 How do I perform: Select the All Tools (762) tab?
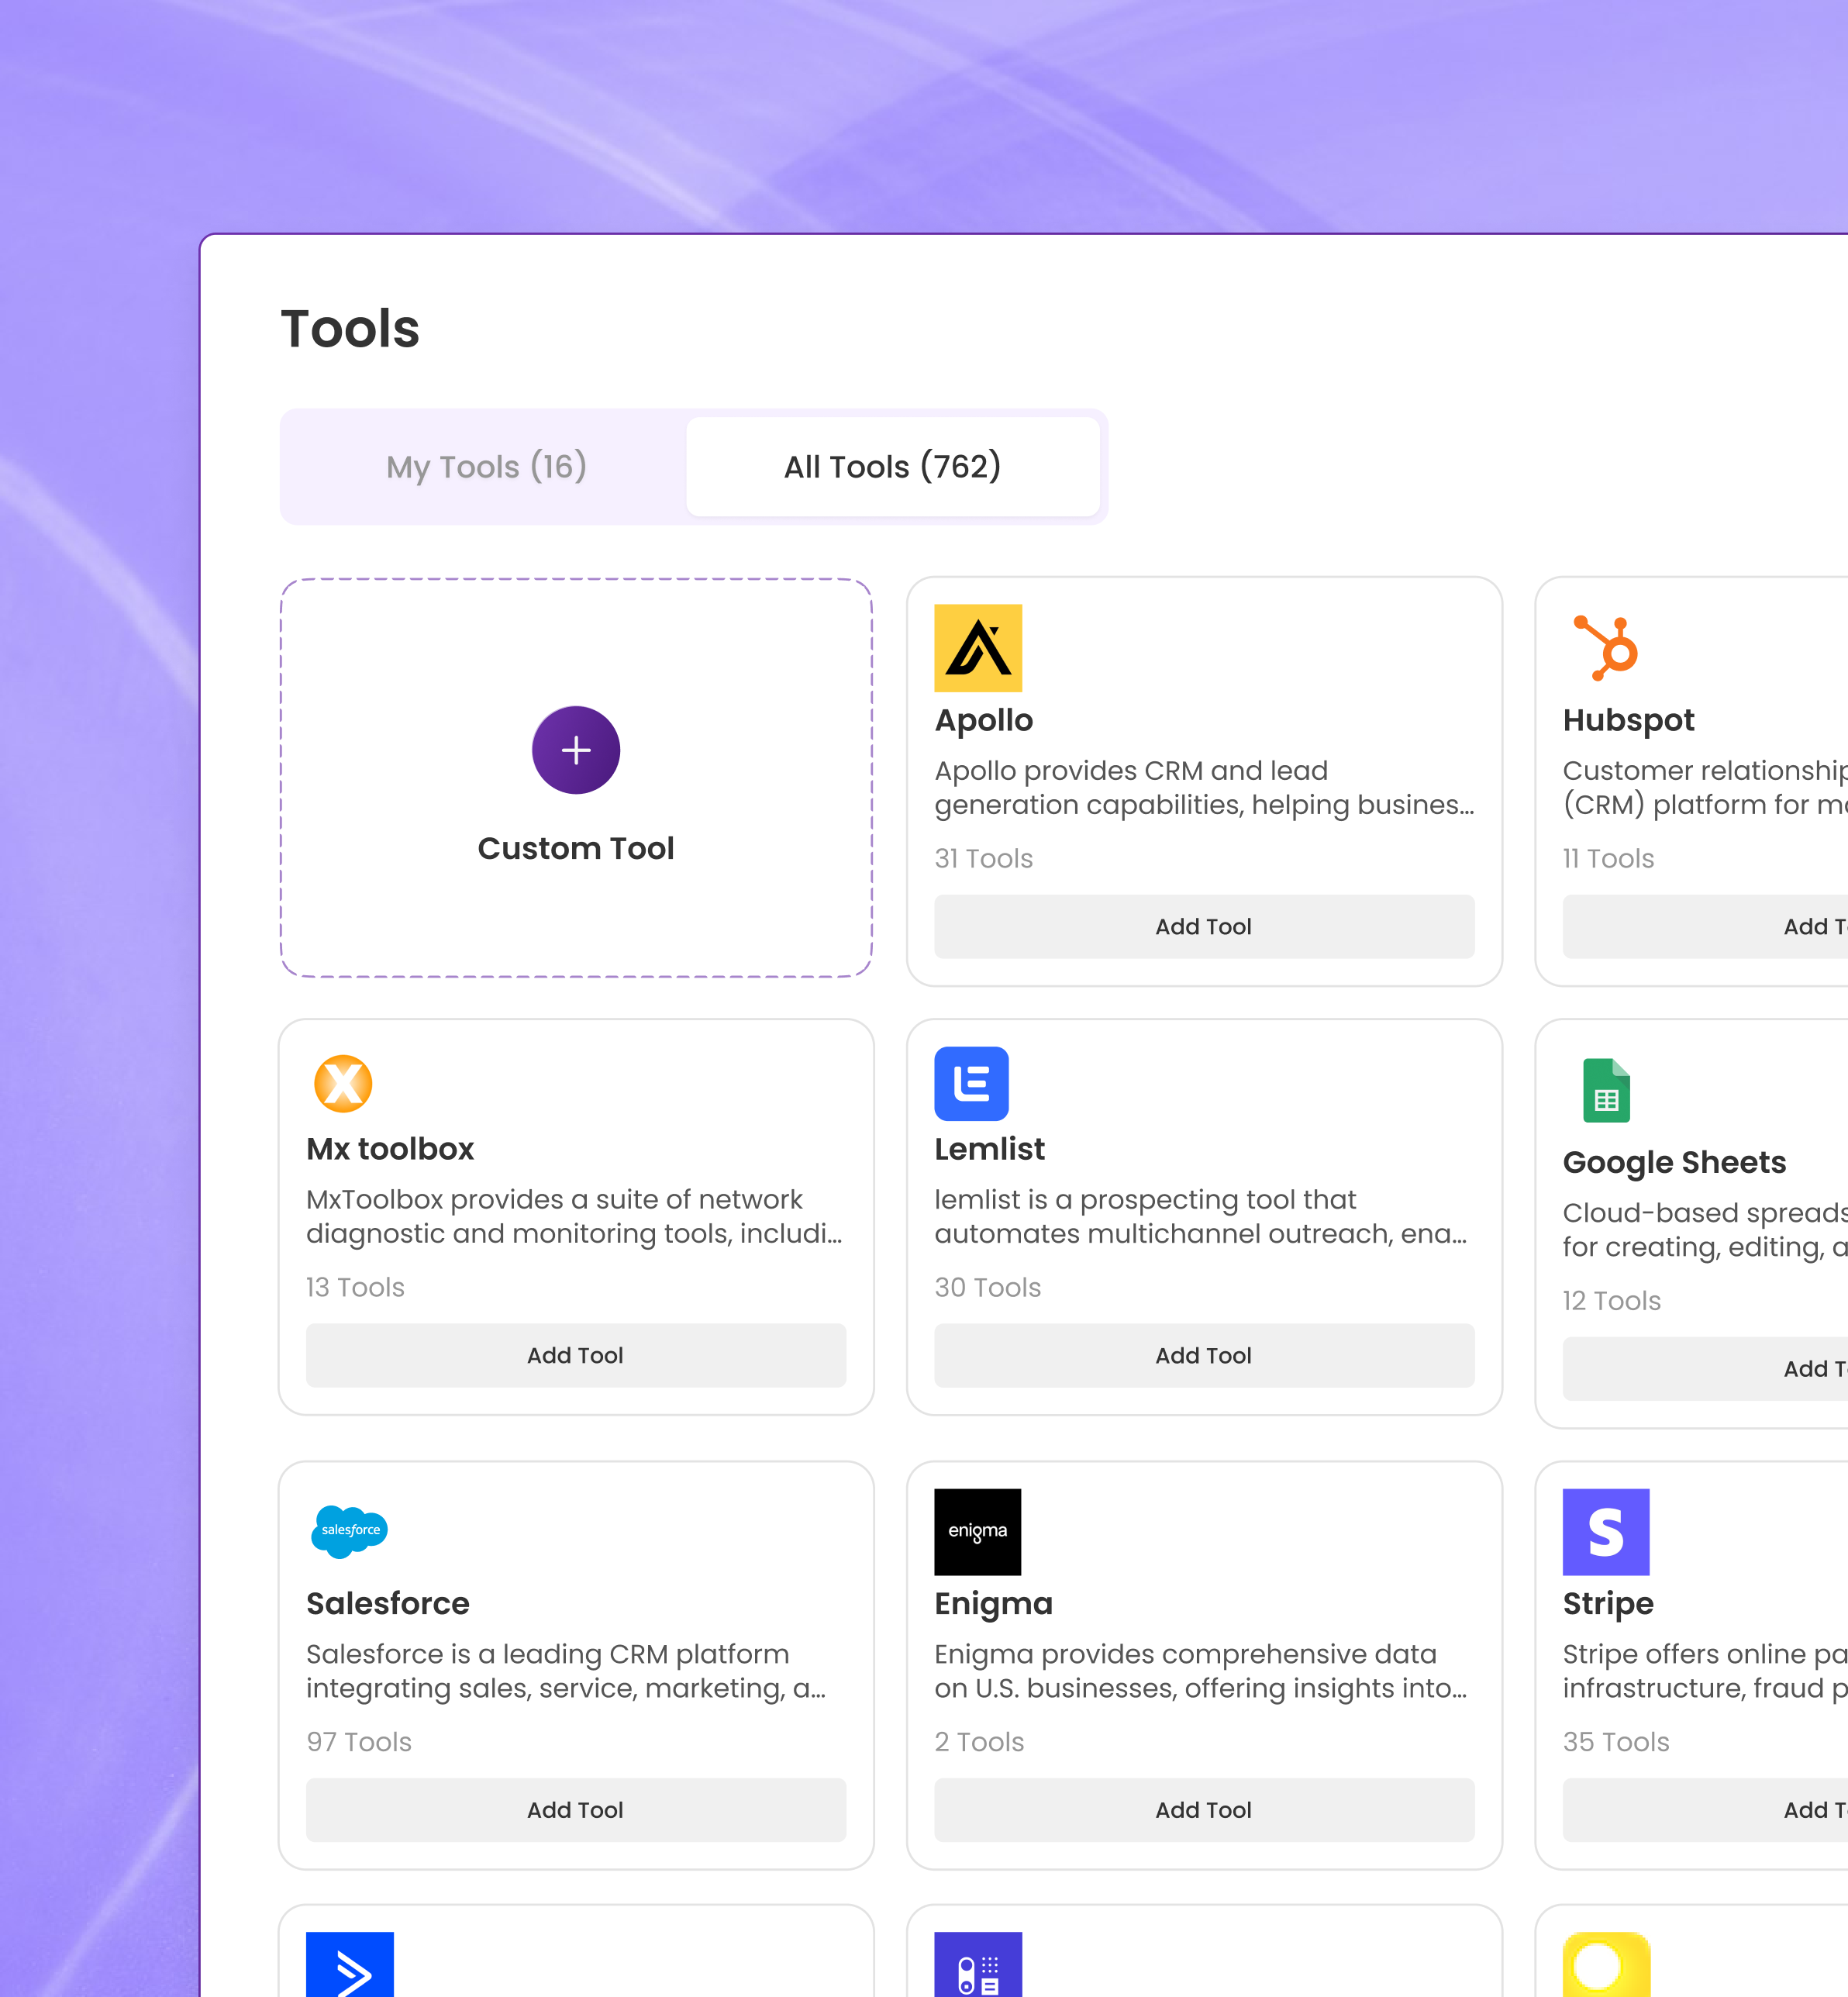[892, 466]
